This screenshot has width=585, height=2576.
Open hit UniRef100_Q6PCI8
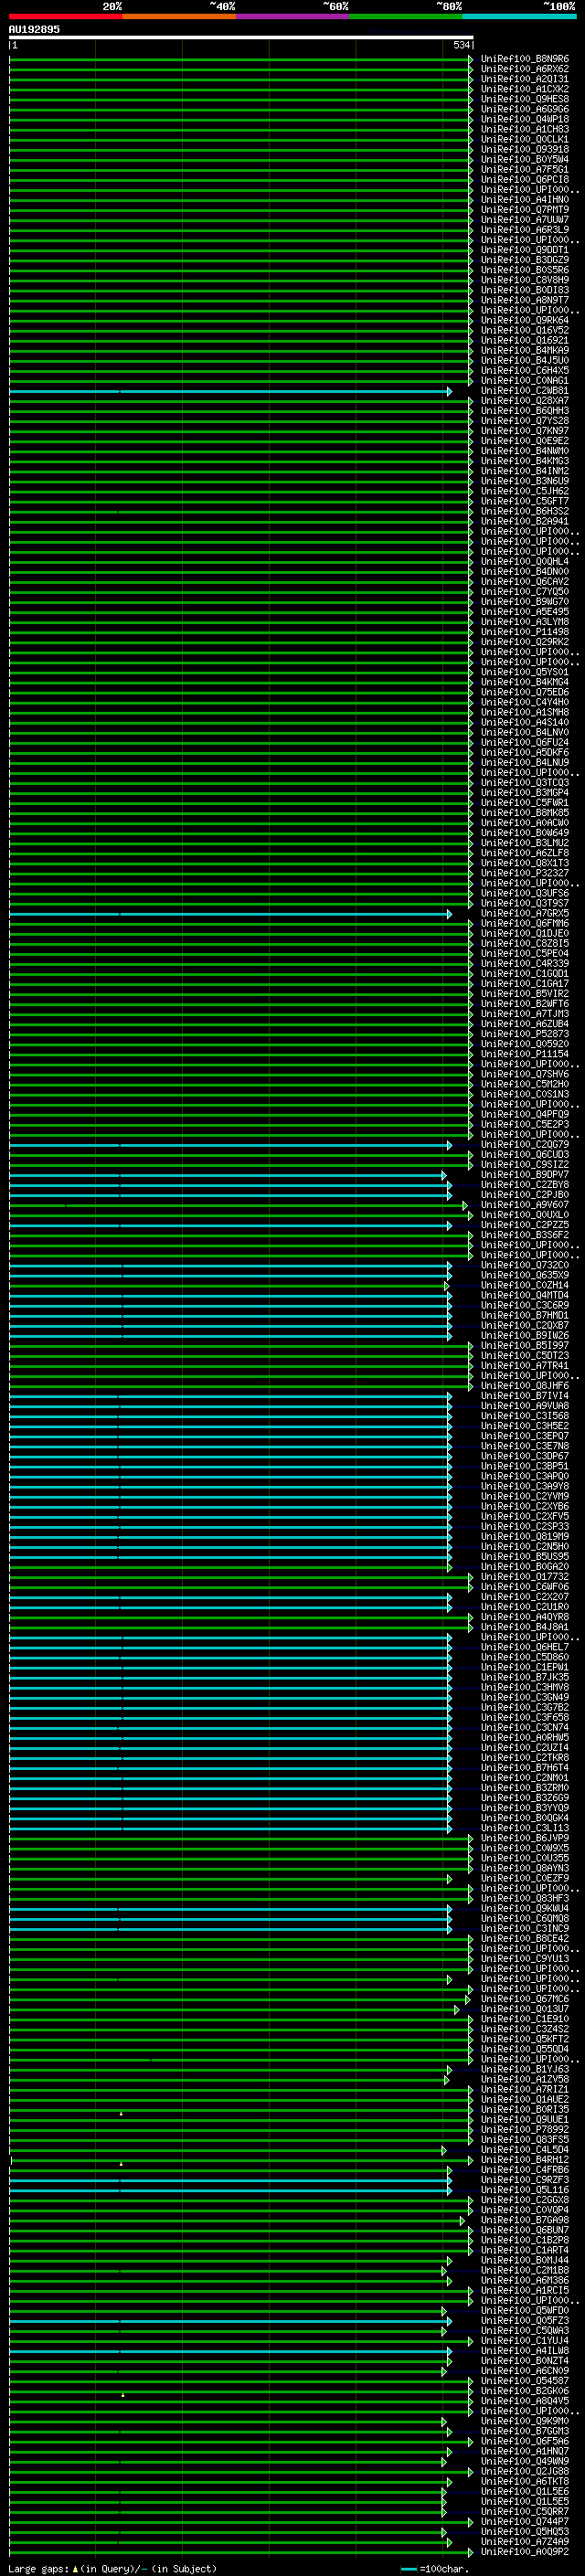tap(525, 180)
